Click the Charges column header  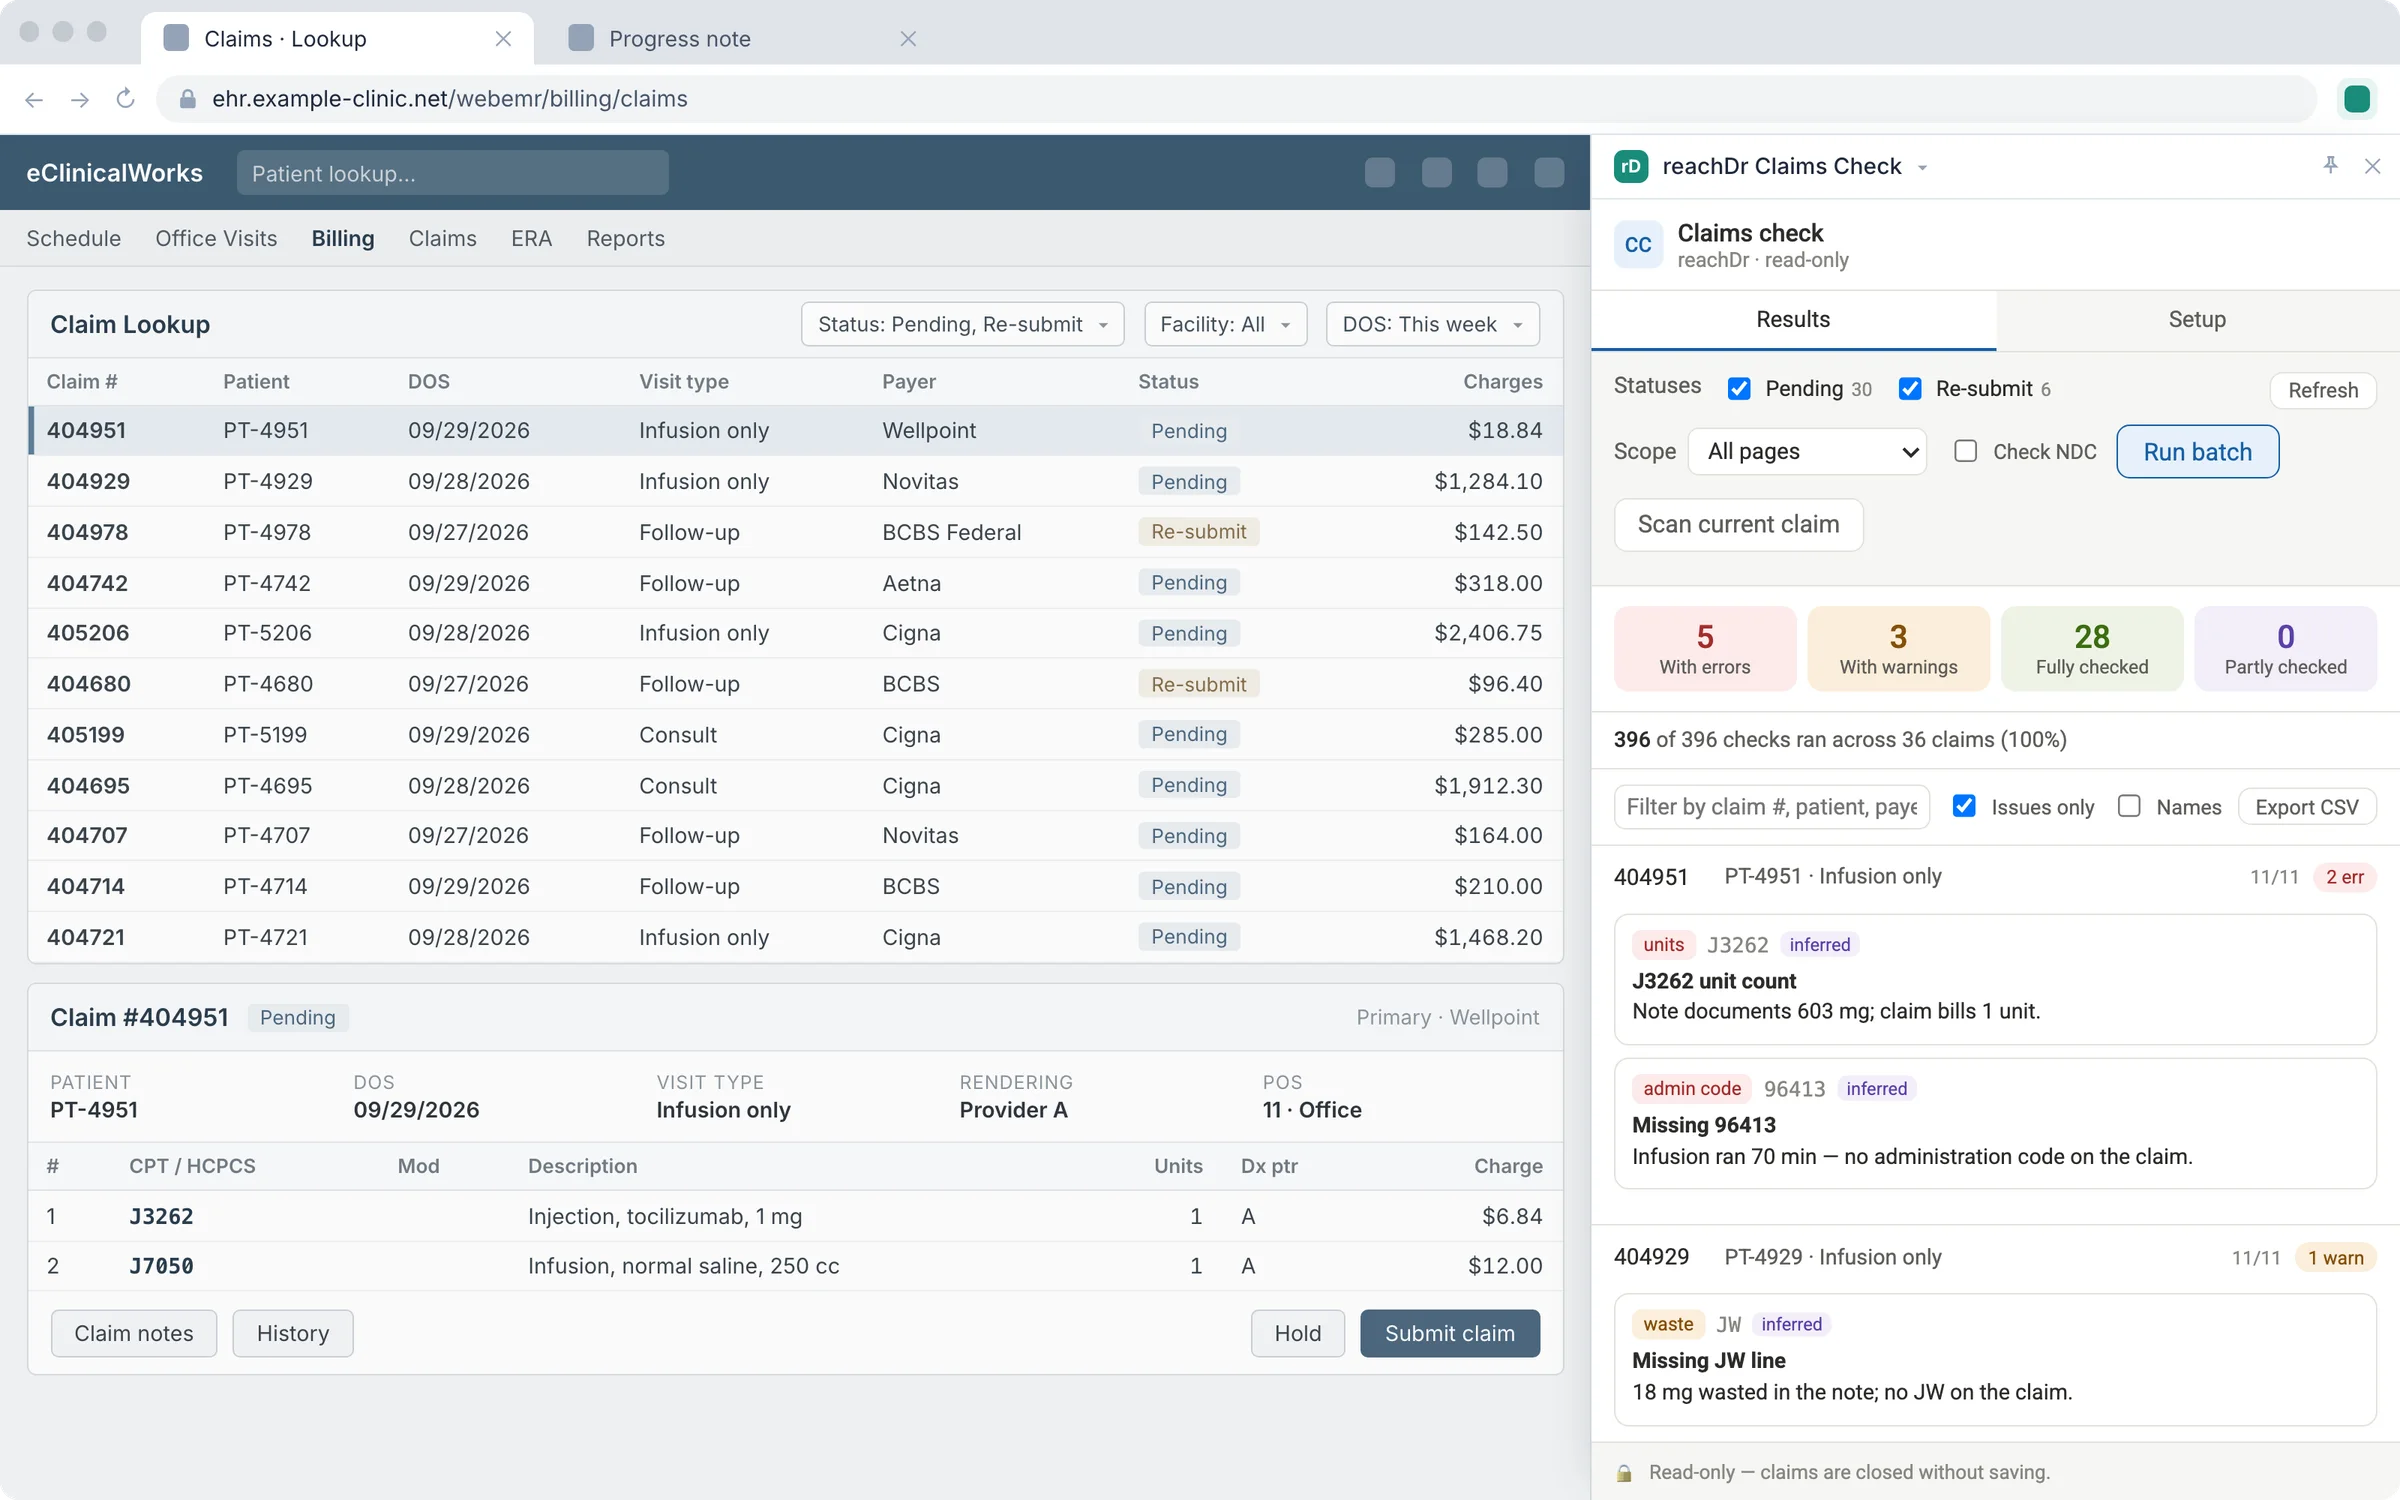pyautogui.click(x=1502, y=382)
